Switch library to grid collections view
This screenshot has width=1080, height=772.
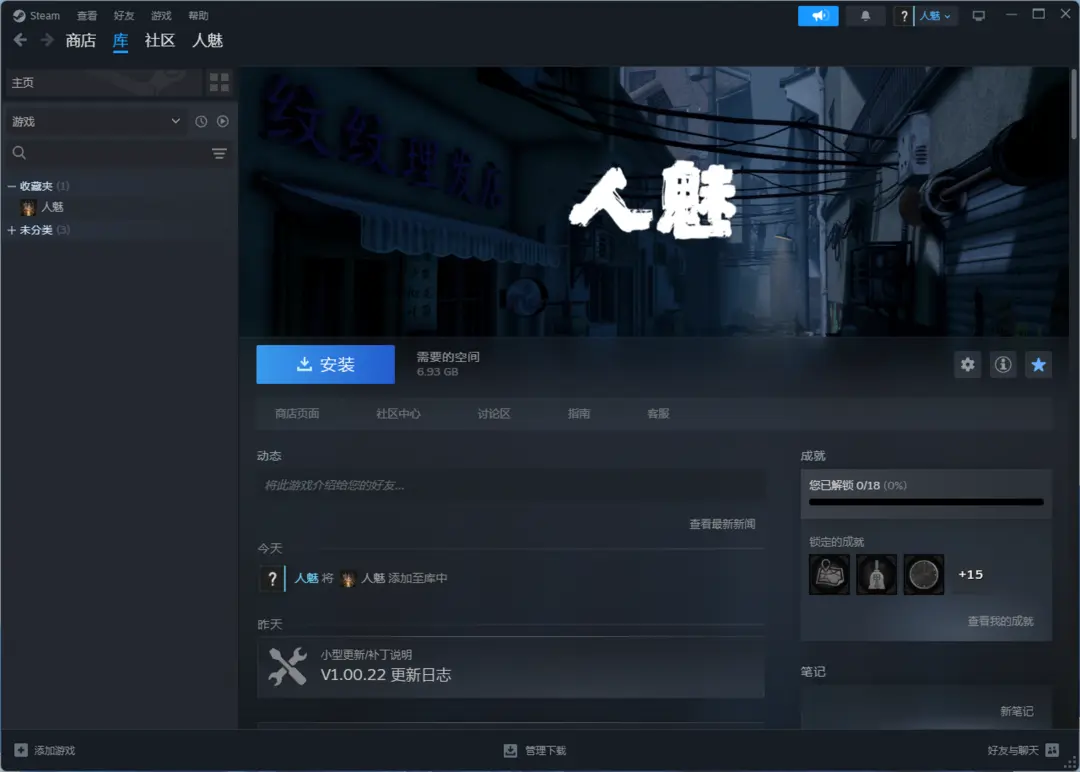click(219, 83)
